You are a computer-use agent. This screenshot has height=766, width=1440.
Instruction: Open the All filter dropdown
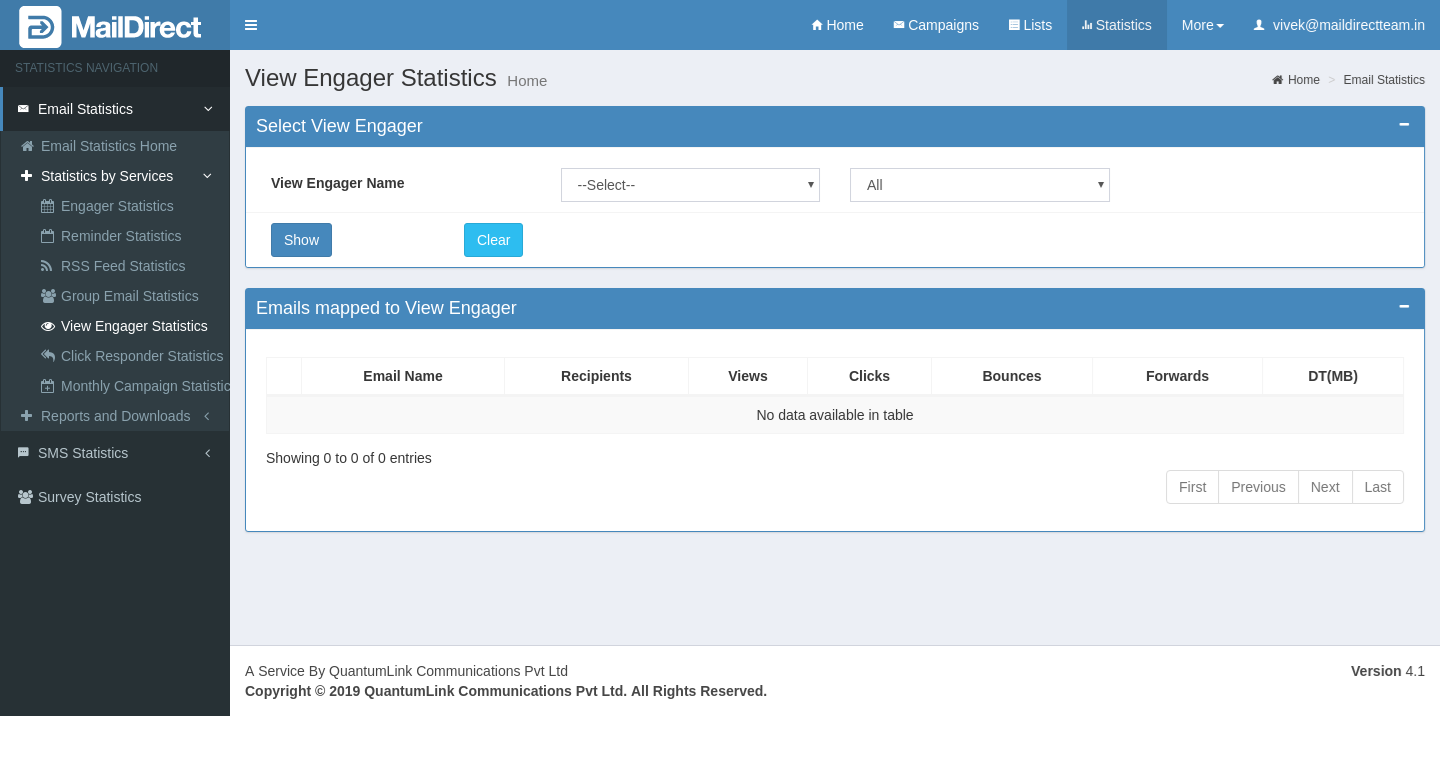(x=979, y=185)
